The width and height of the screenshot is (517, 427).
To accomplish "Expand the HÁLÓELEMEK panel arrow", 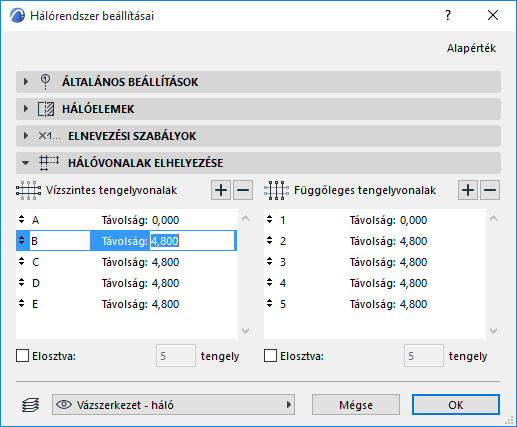I will [x=26, y=109].
